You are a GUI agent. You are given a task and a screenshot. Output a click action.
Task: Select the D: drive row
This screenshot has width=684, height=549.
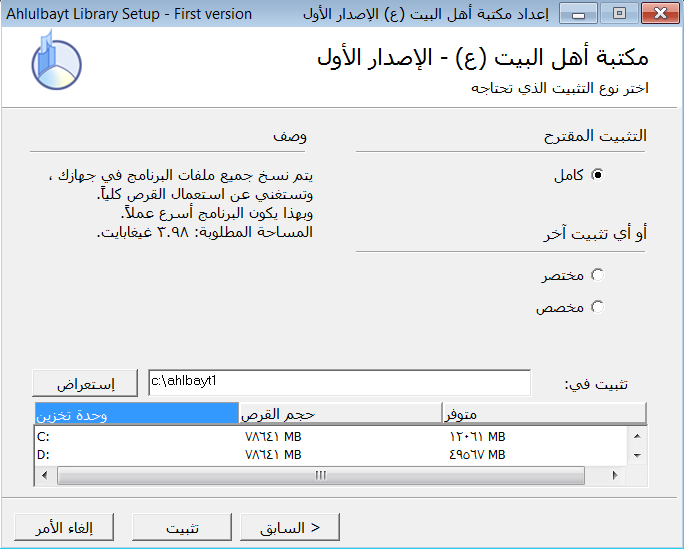coord(331,454)
